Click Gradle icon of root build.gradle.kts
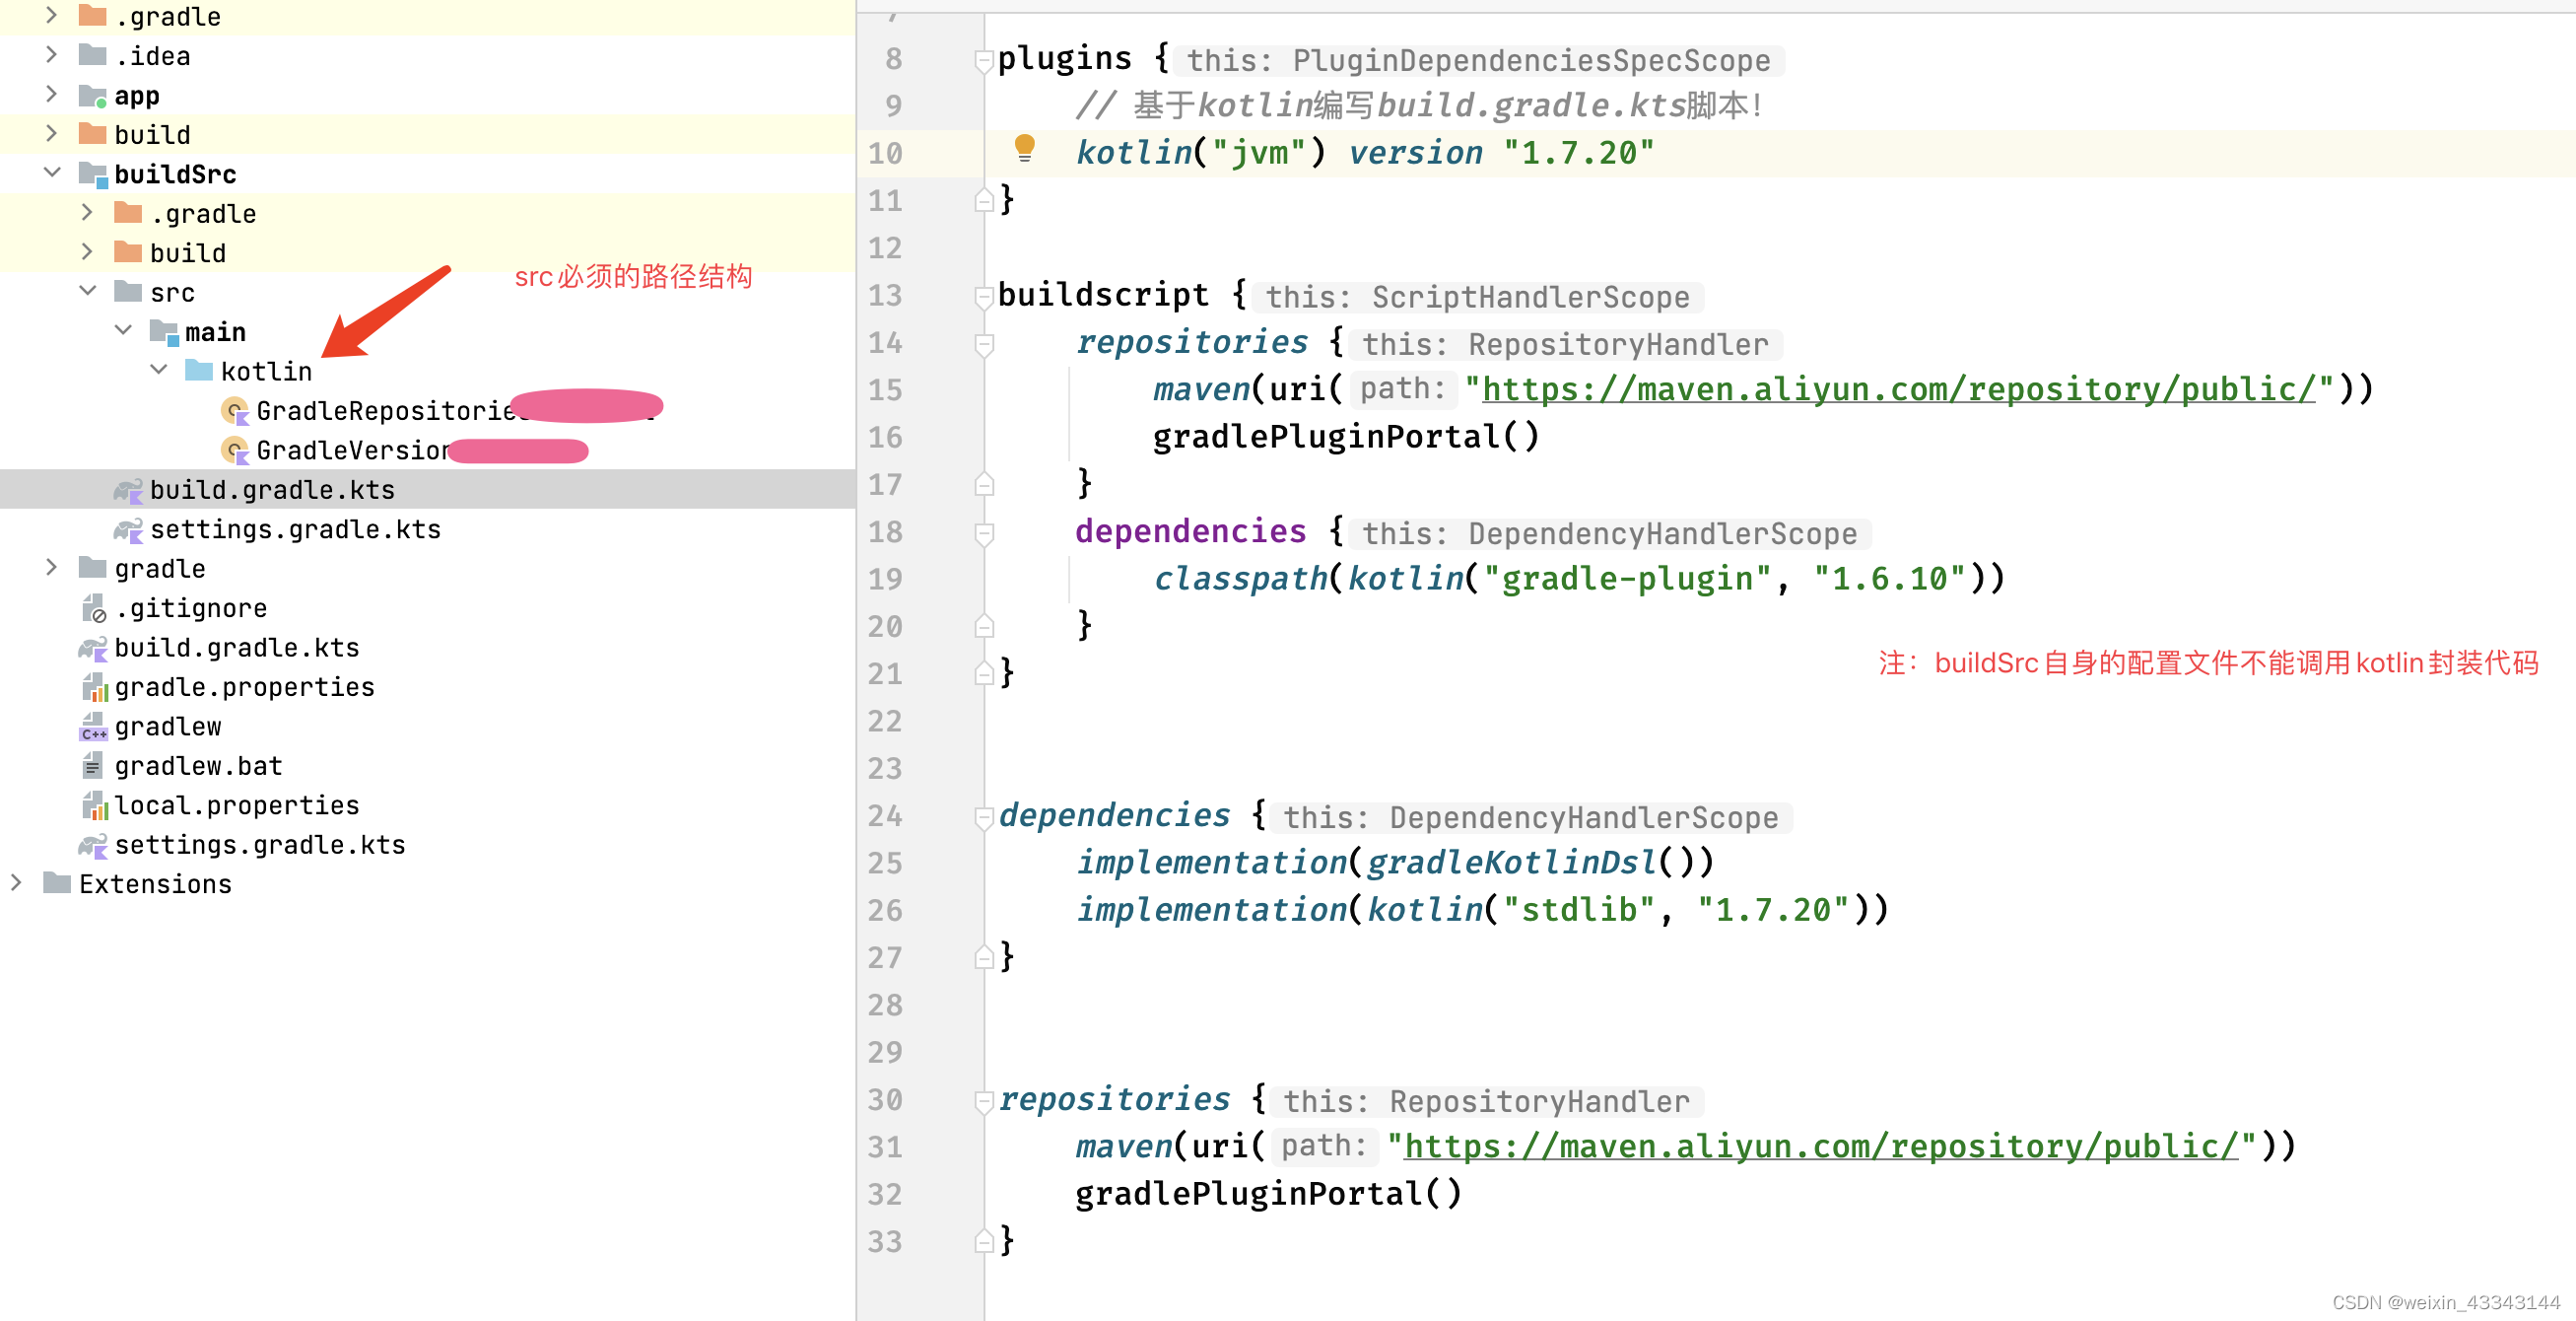 pos(93,647)
